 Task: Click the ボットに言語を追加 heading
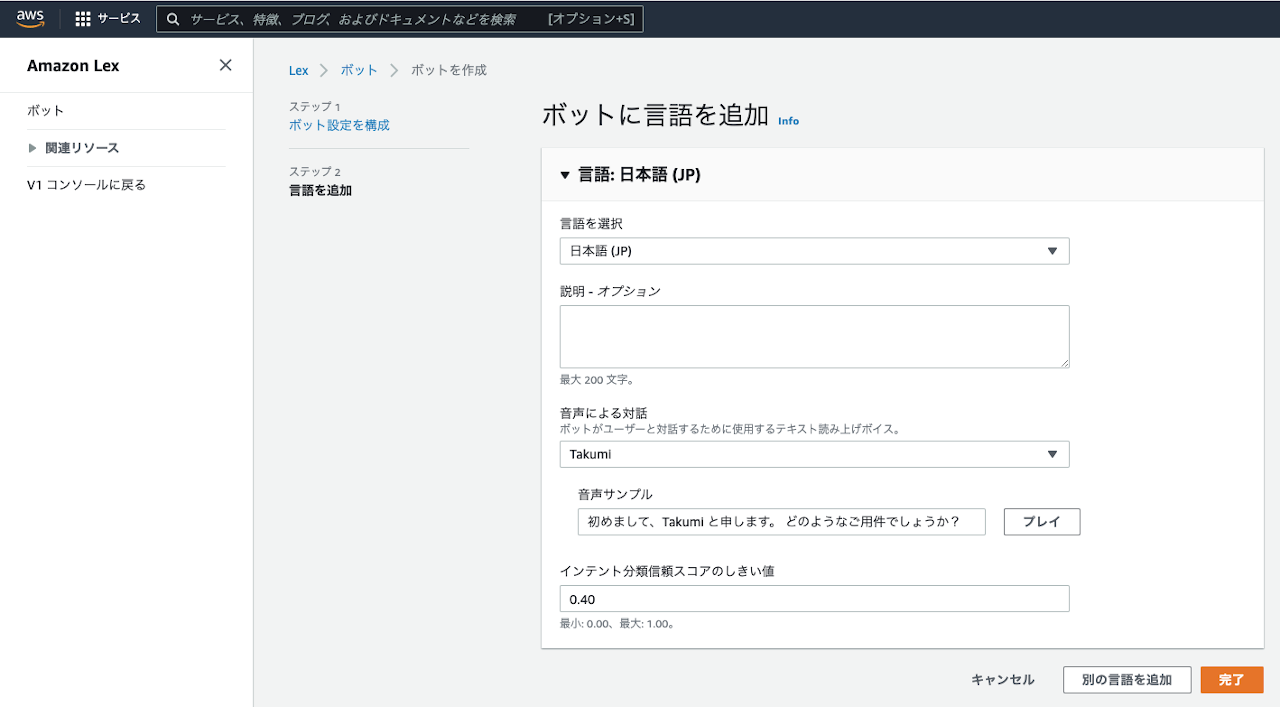pyautogui.click(x=655, y=115)
